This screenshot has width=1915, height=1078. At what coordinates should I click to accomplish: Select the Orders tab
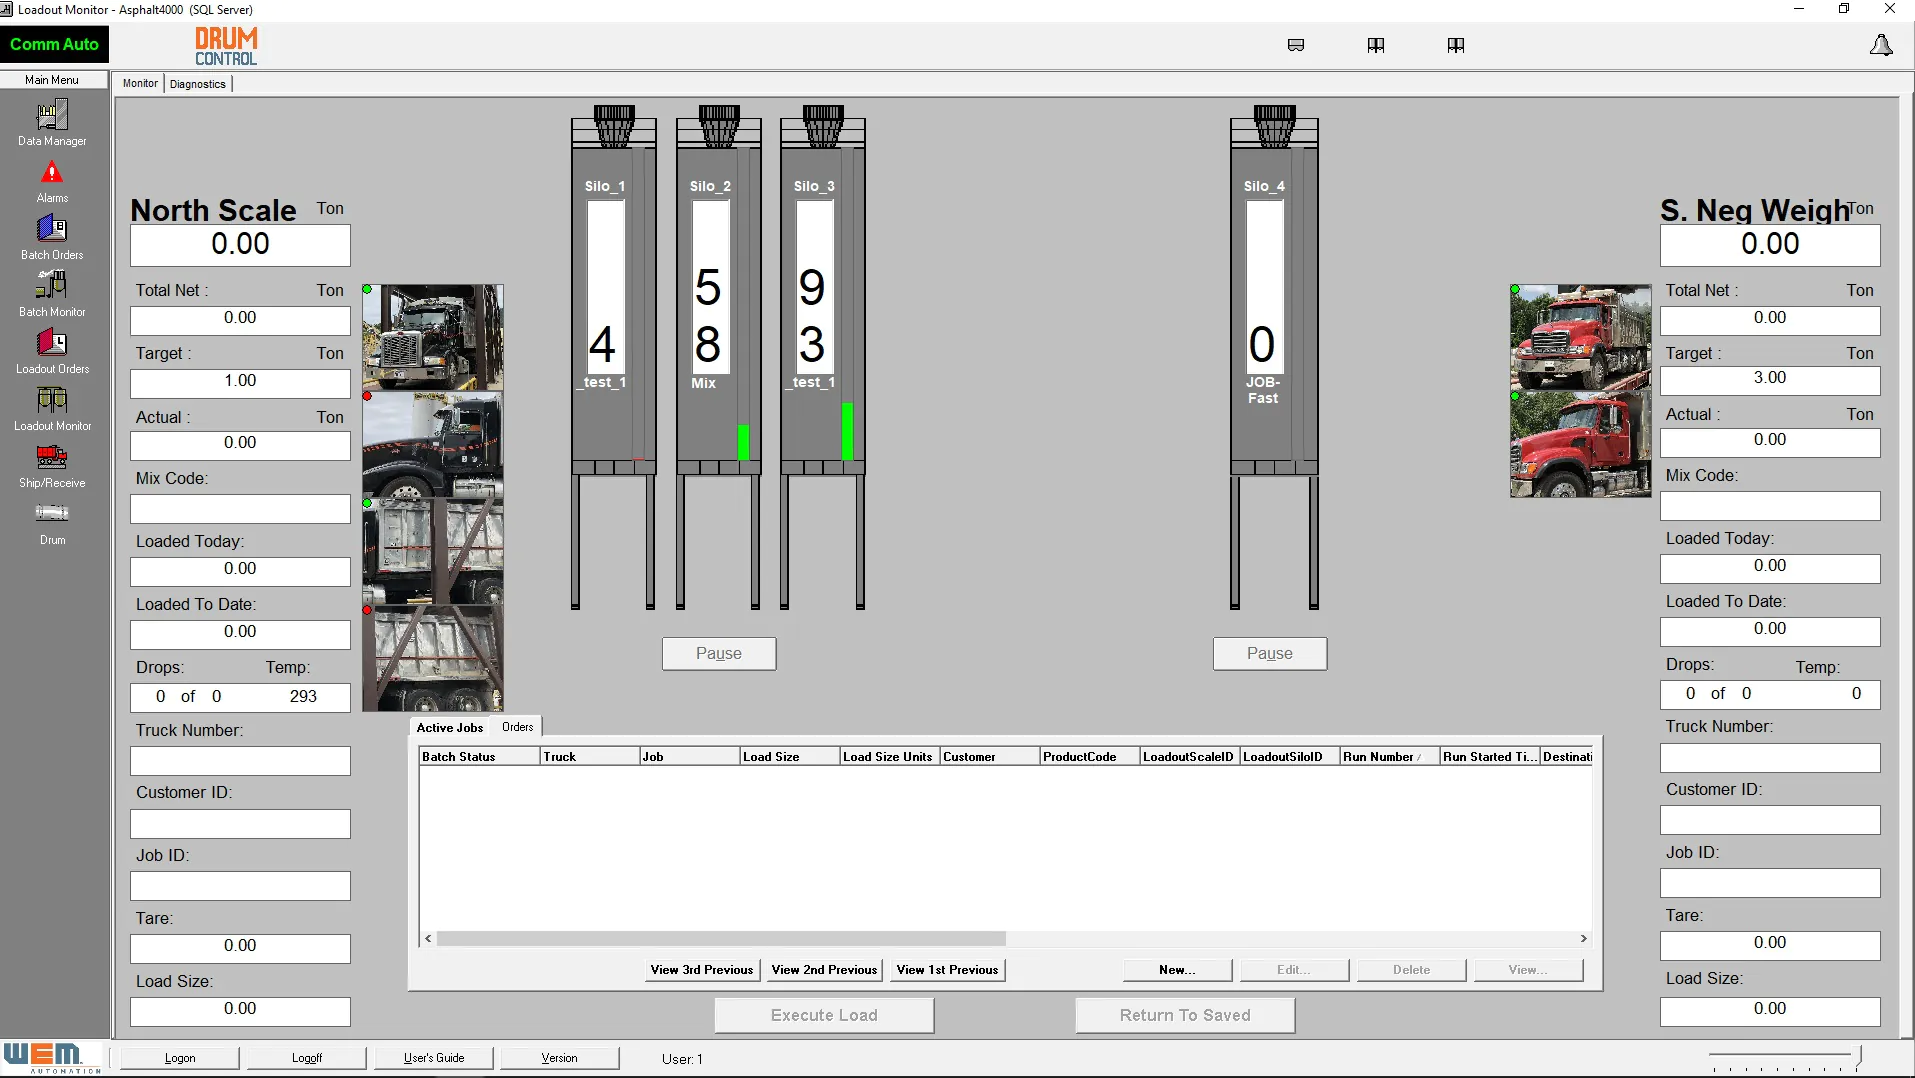517,727
